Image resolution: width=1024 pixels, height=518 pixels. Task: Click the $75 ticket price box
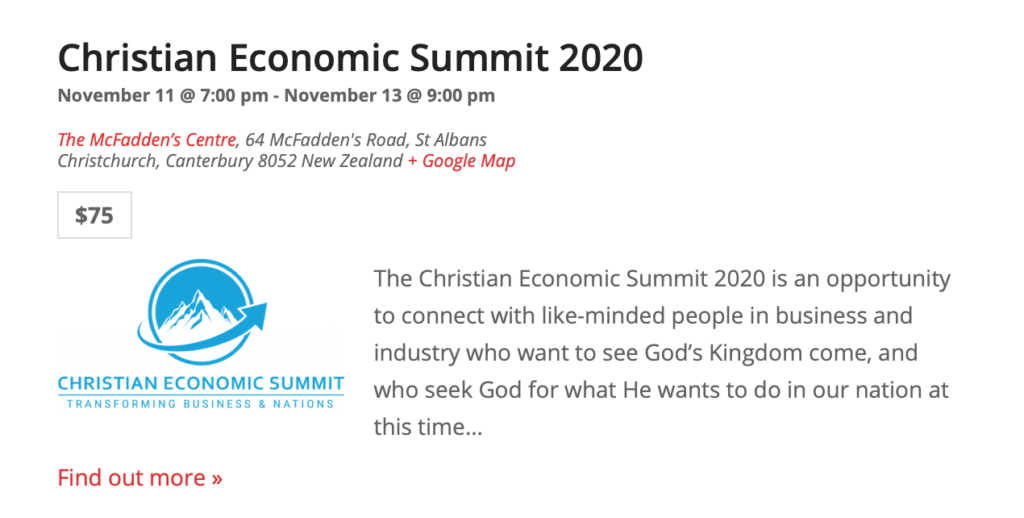pos(94,215)
